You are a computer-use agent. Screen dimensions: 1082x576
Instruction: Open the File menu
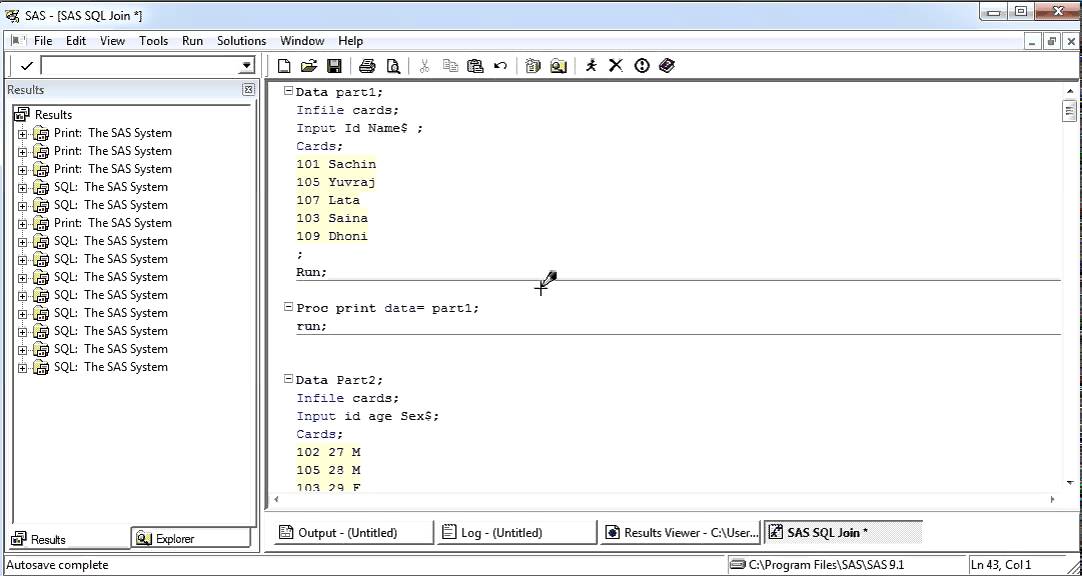click(x=43, y=41)
